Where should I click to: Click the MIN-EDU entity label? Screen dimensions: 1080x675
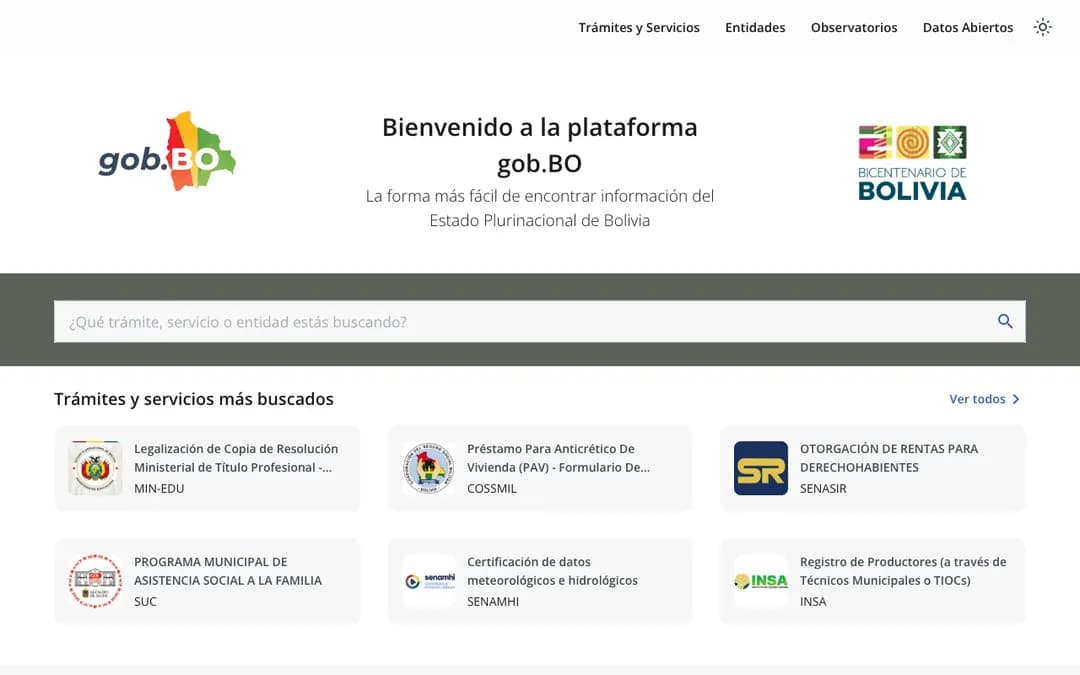[x=159, y=488]
